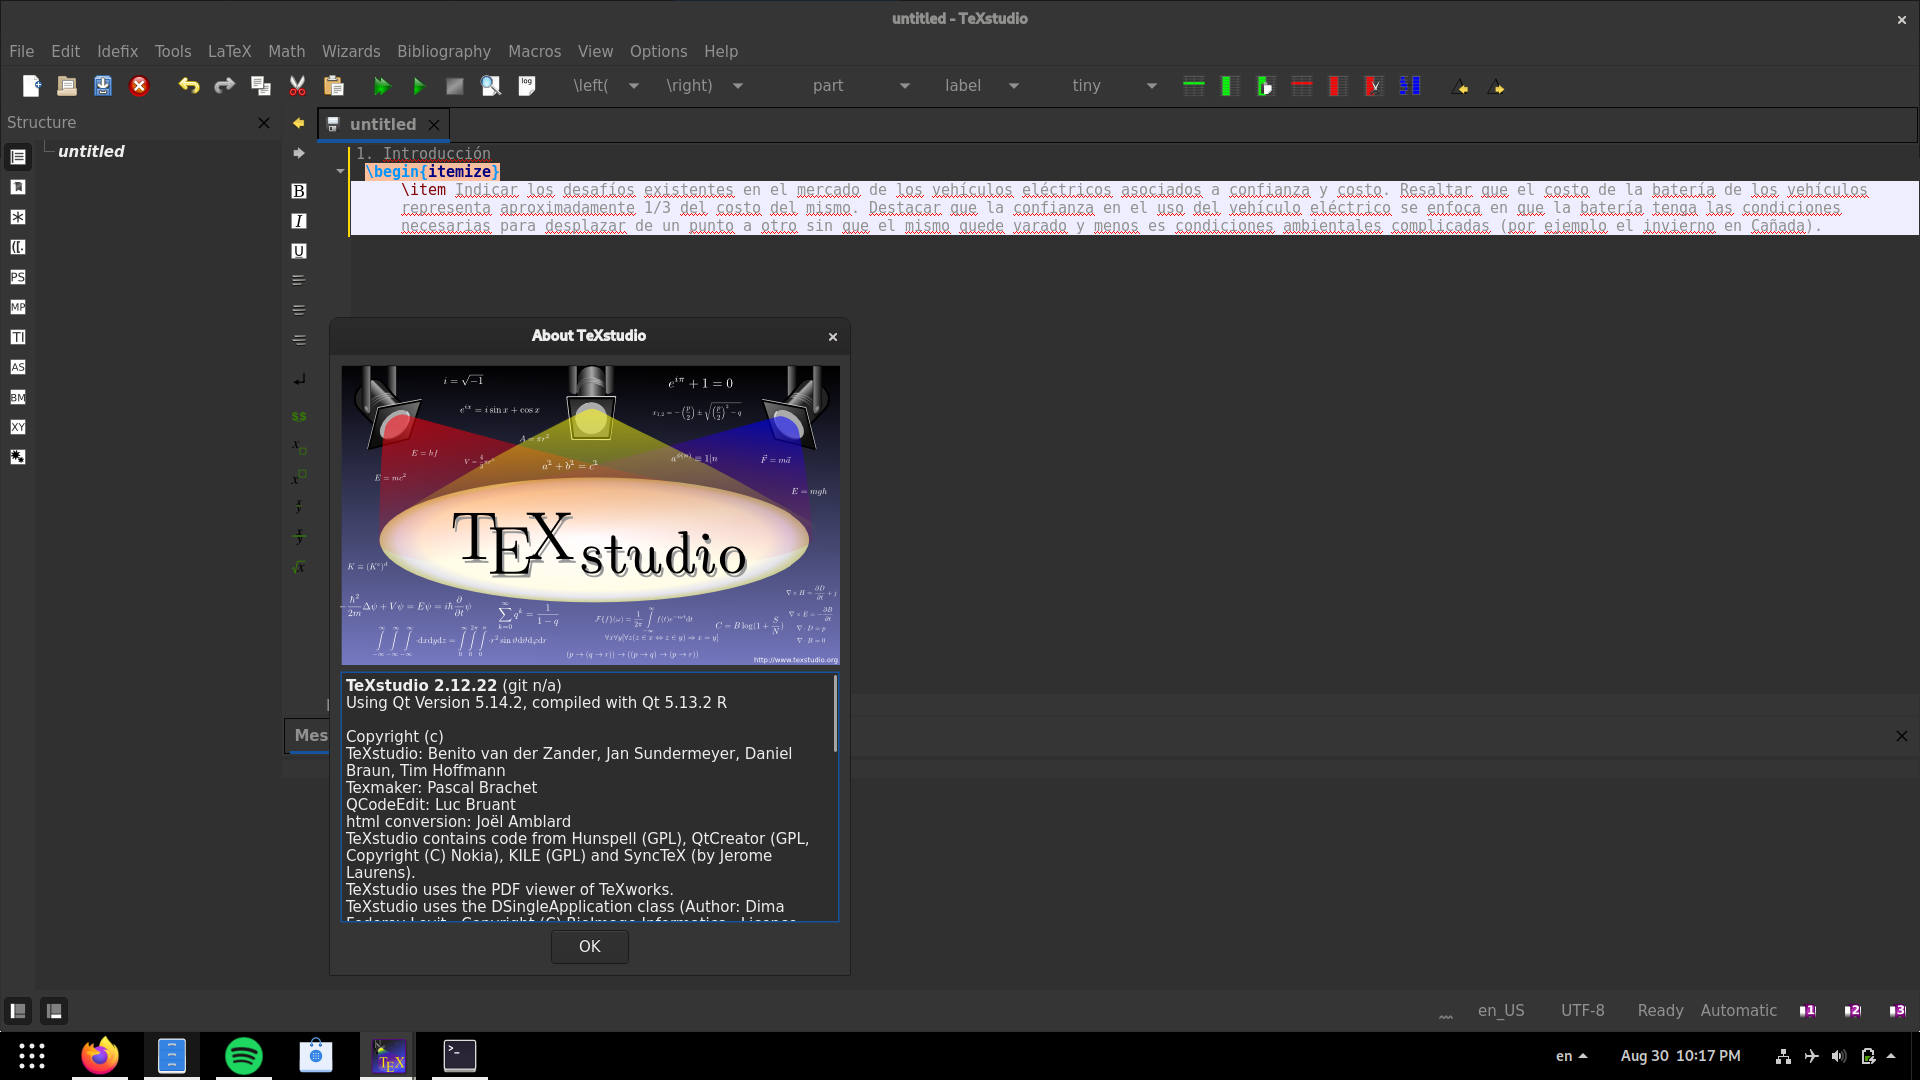Toggle the bottom panel in the status bar
Image resolution: width=1920 pixels, height=1080 pixels.
point(54,1011)
